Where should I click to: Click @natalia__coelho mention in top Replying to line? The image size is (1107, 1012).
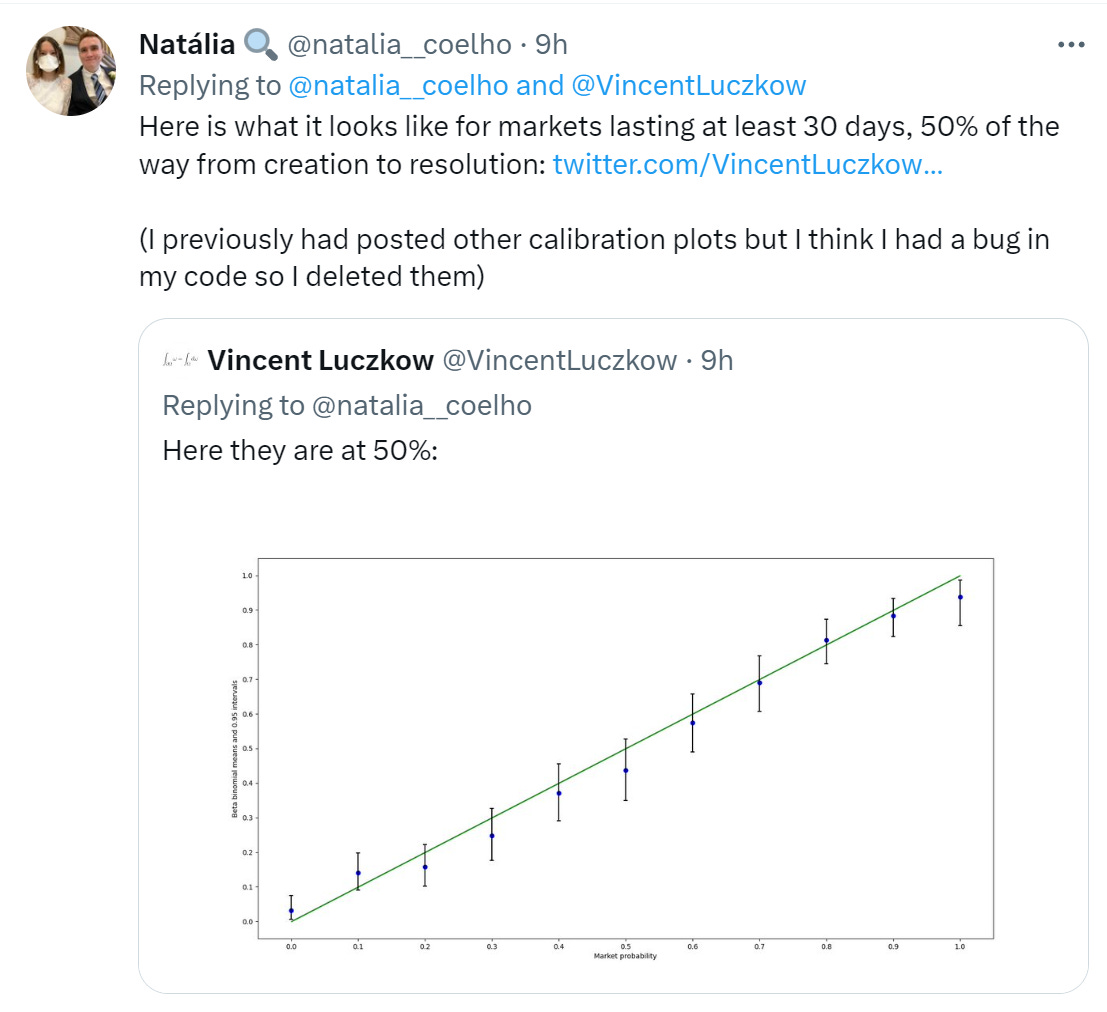(x=399, y=85)
